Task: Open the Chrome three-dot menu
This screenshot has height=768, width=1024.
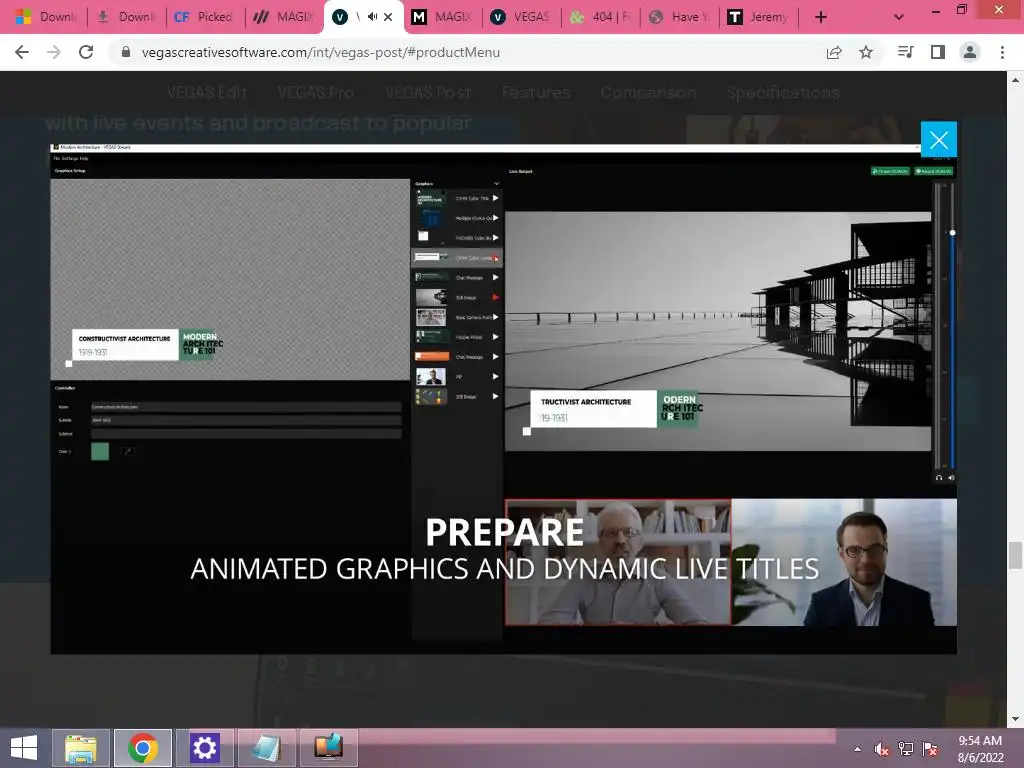Action: click(x=1002, y=52)
